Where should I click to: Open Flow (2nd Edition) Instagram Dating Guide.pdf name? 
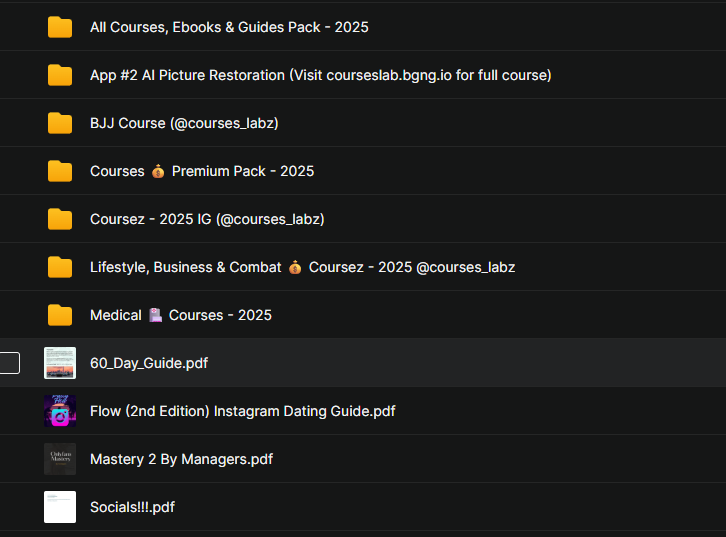pyautogui.click(x=243, y=411)
